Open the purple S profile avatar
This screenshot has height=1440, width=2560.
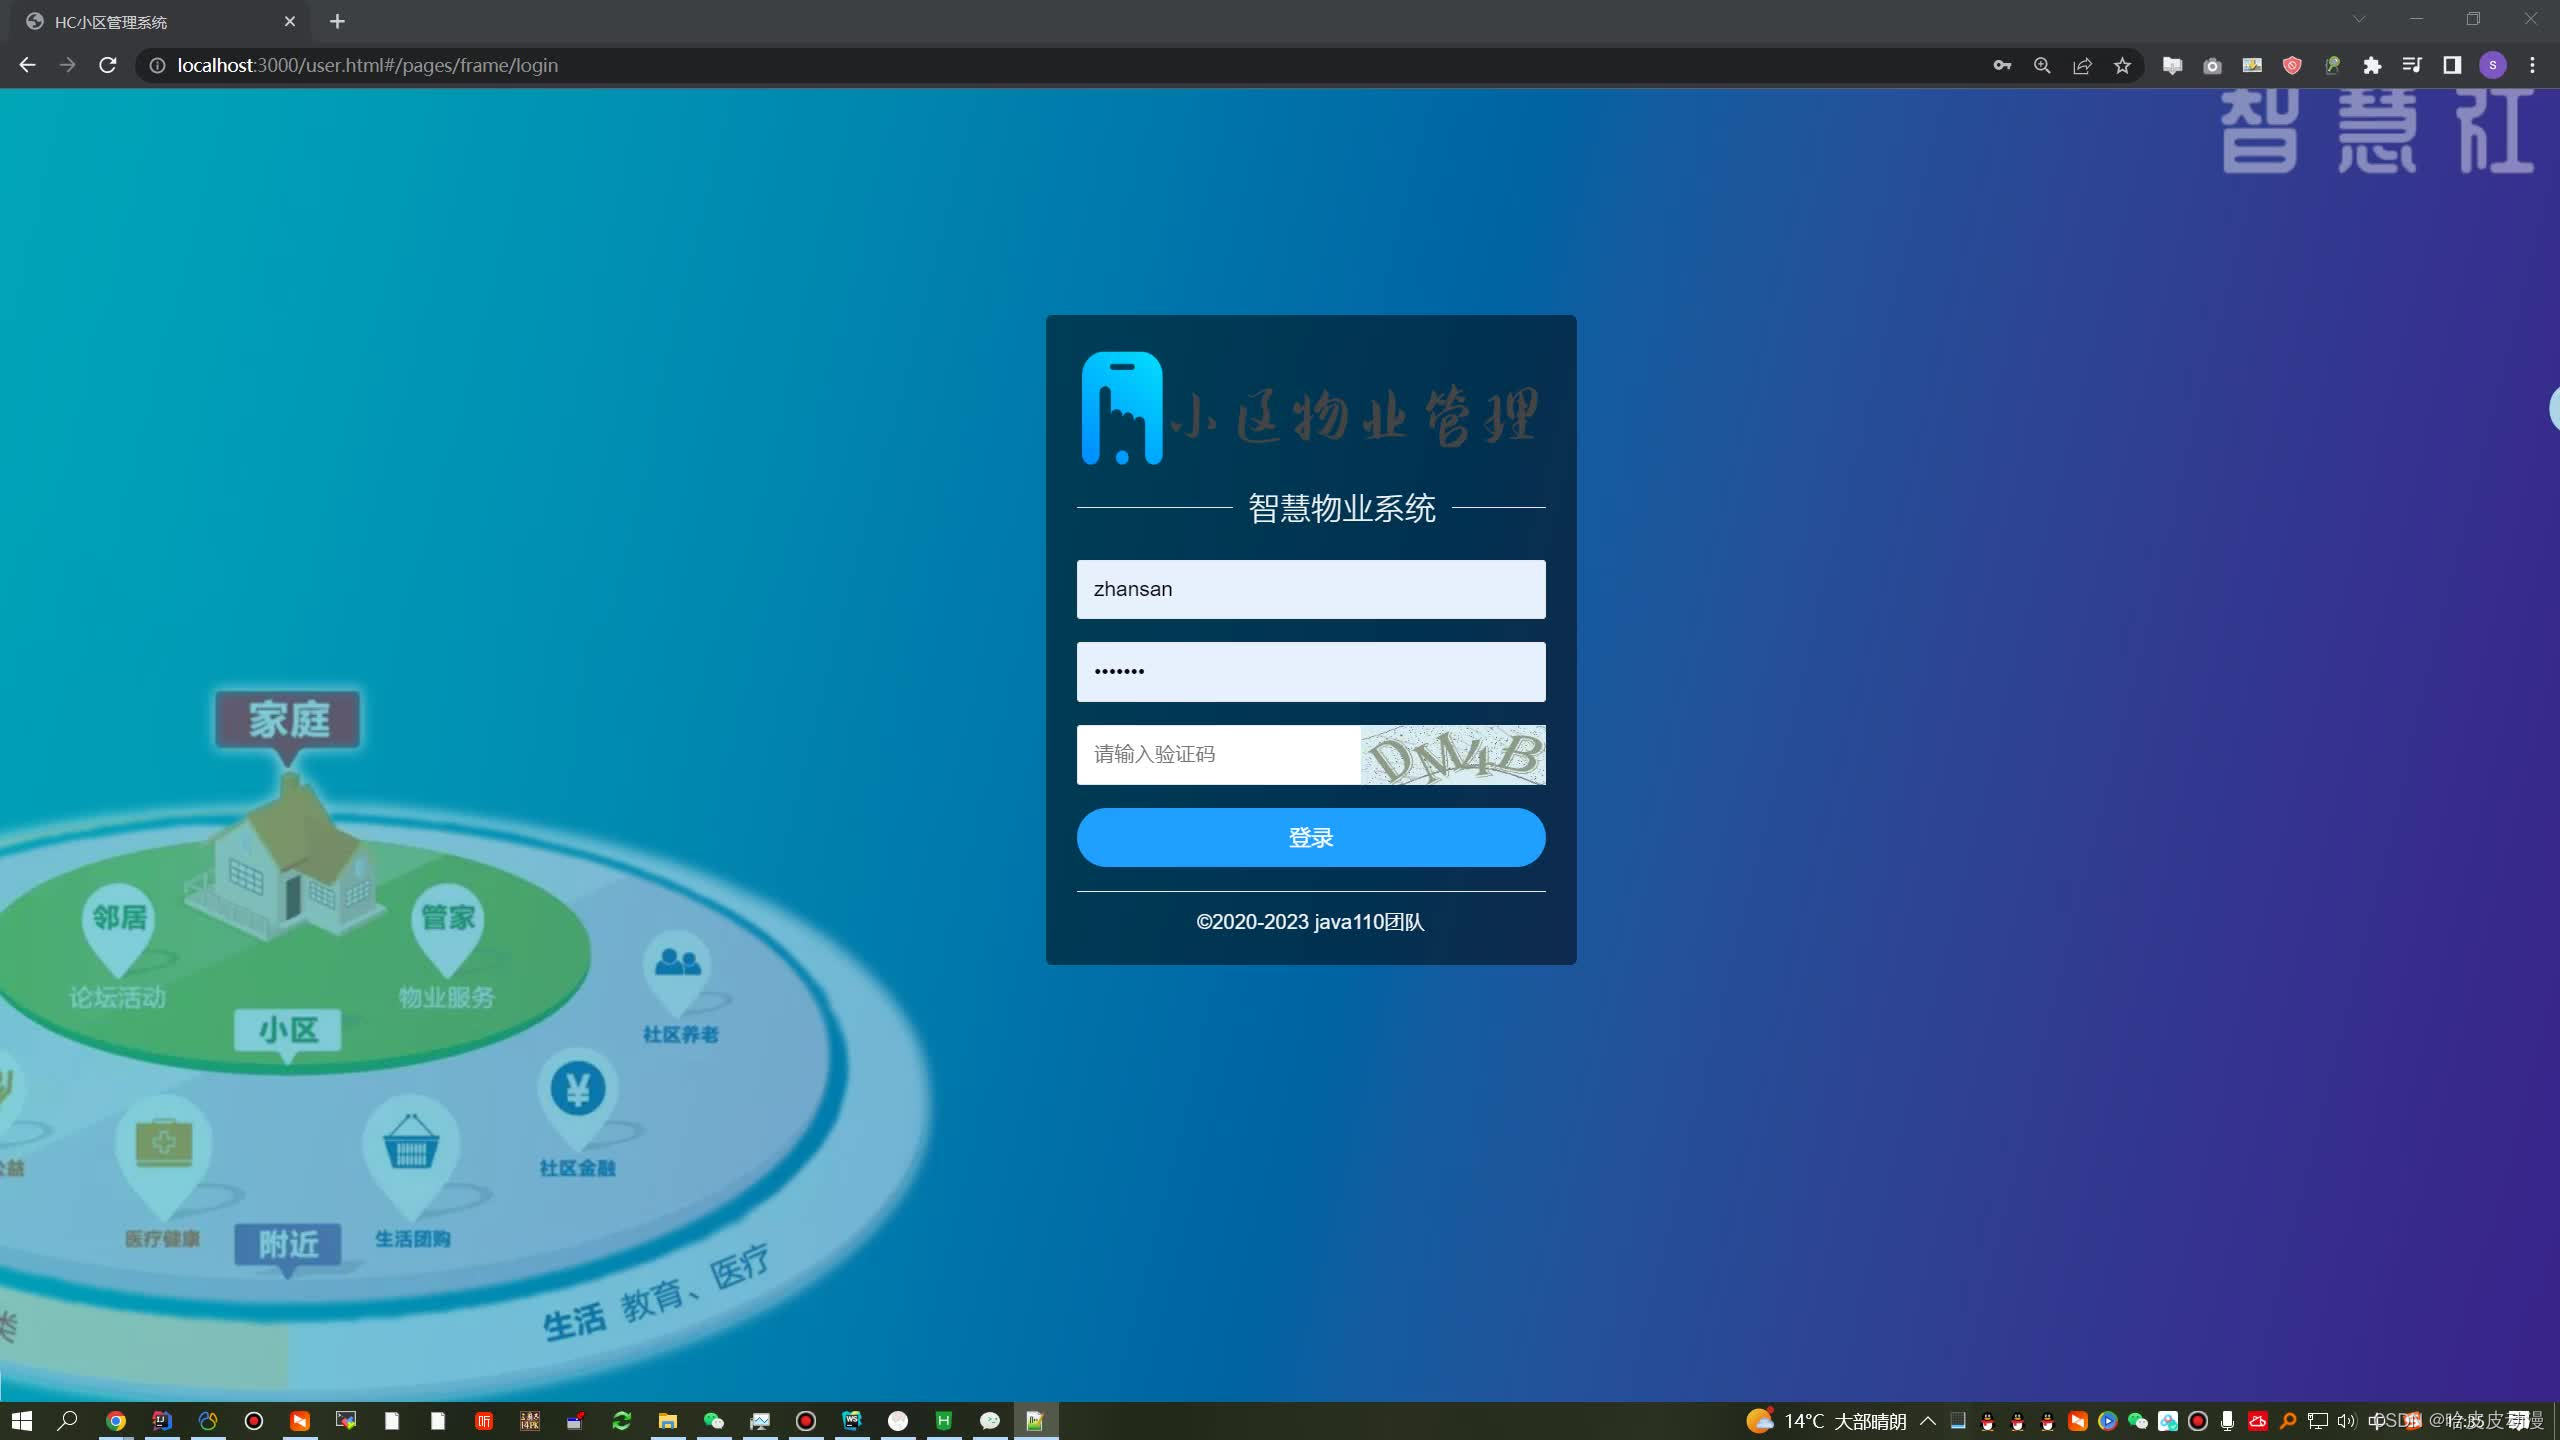coord(2493,66)
